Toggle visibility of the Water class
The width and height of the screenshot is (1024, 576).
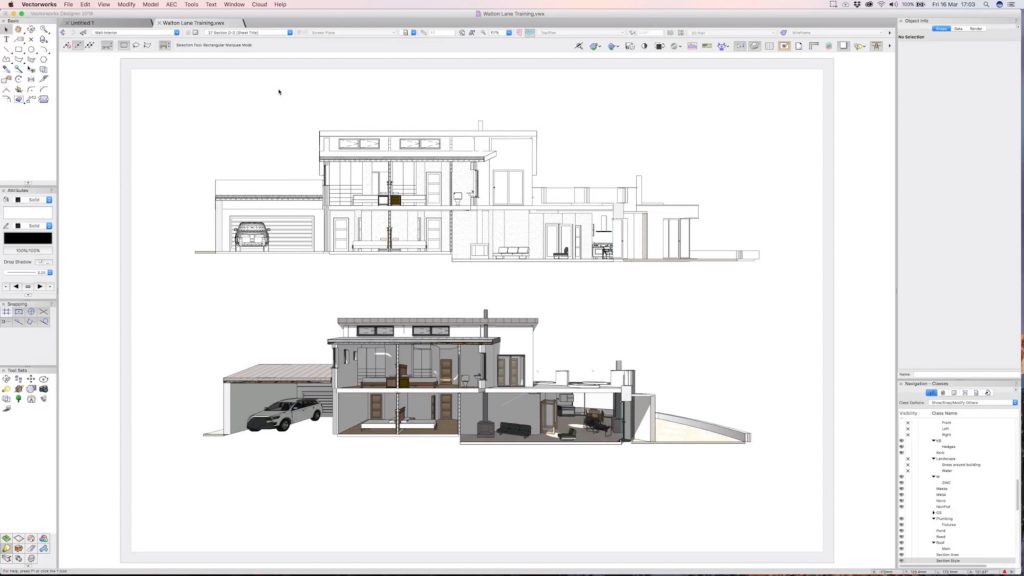pos(906,470)
